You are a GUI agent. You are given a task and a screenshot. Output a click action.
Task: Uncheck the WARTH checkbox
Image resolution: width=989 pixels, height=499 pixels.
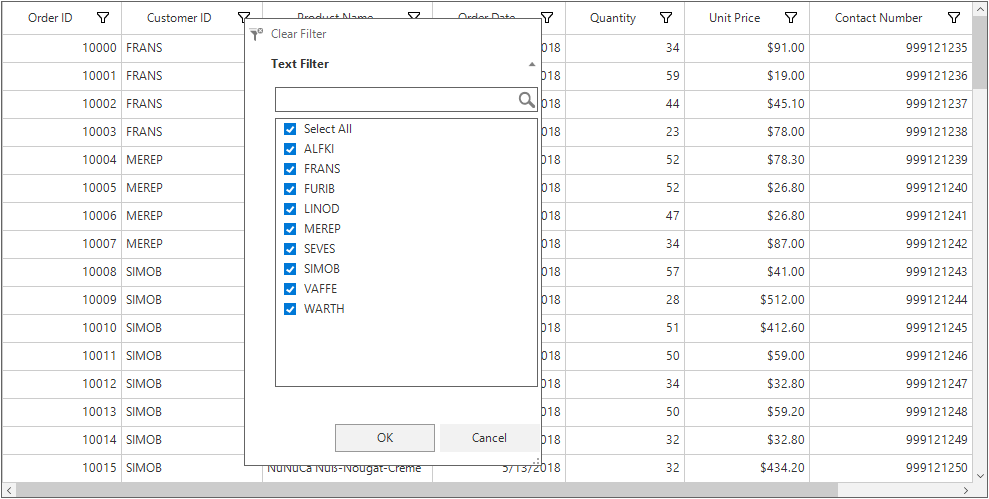tap(290, 309)
